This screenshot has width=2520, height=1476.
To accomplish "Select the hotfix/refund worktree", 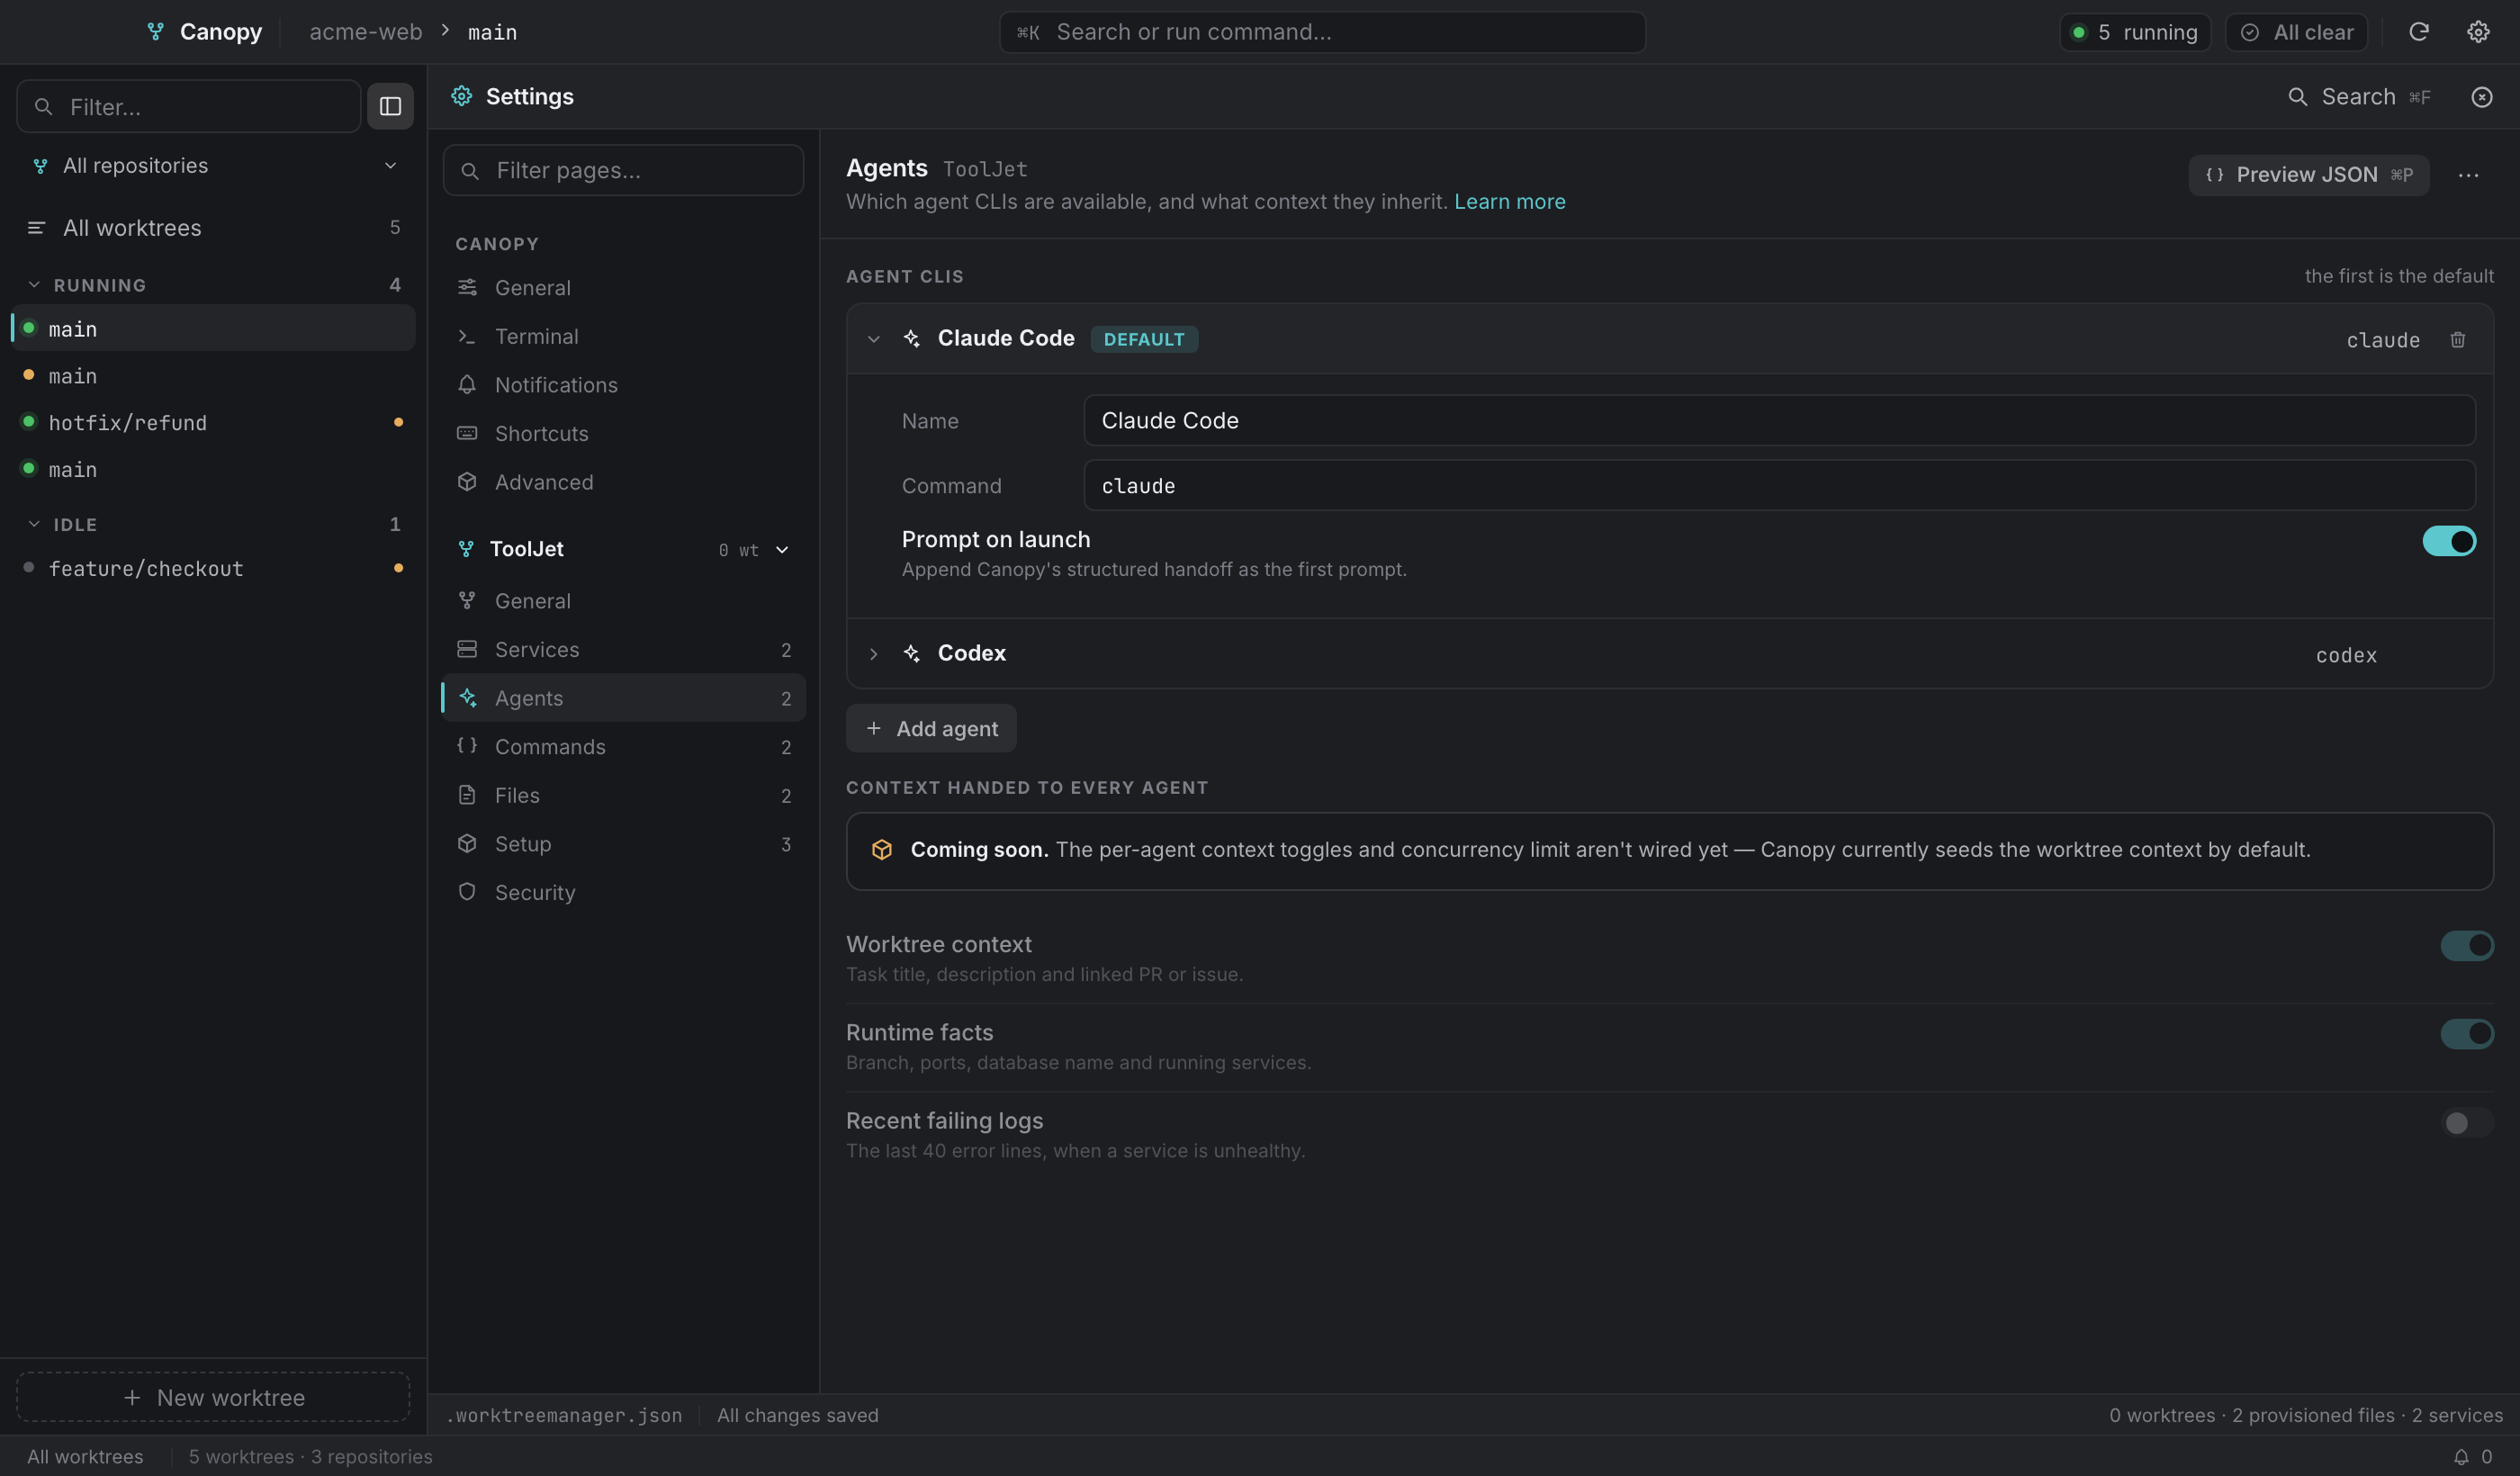I will (x=214, y=422).
